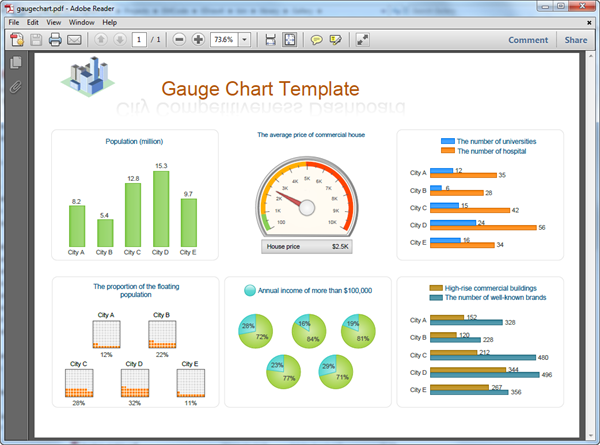The width and height of the screenshot is (600, 445).
Task: Click the Population (million) chart title
Action: [x=134, y=142]
